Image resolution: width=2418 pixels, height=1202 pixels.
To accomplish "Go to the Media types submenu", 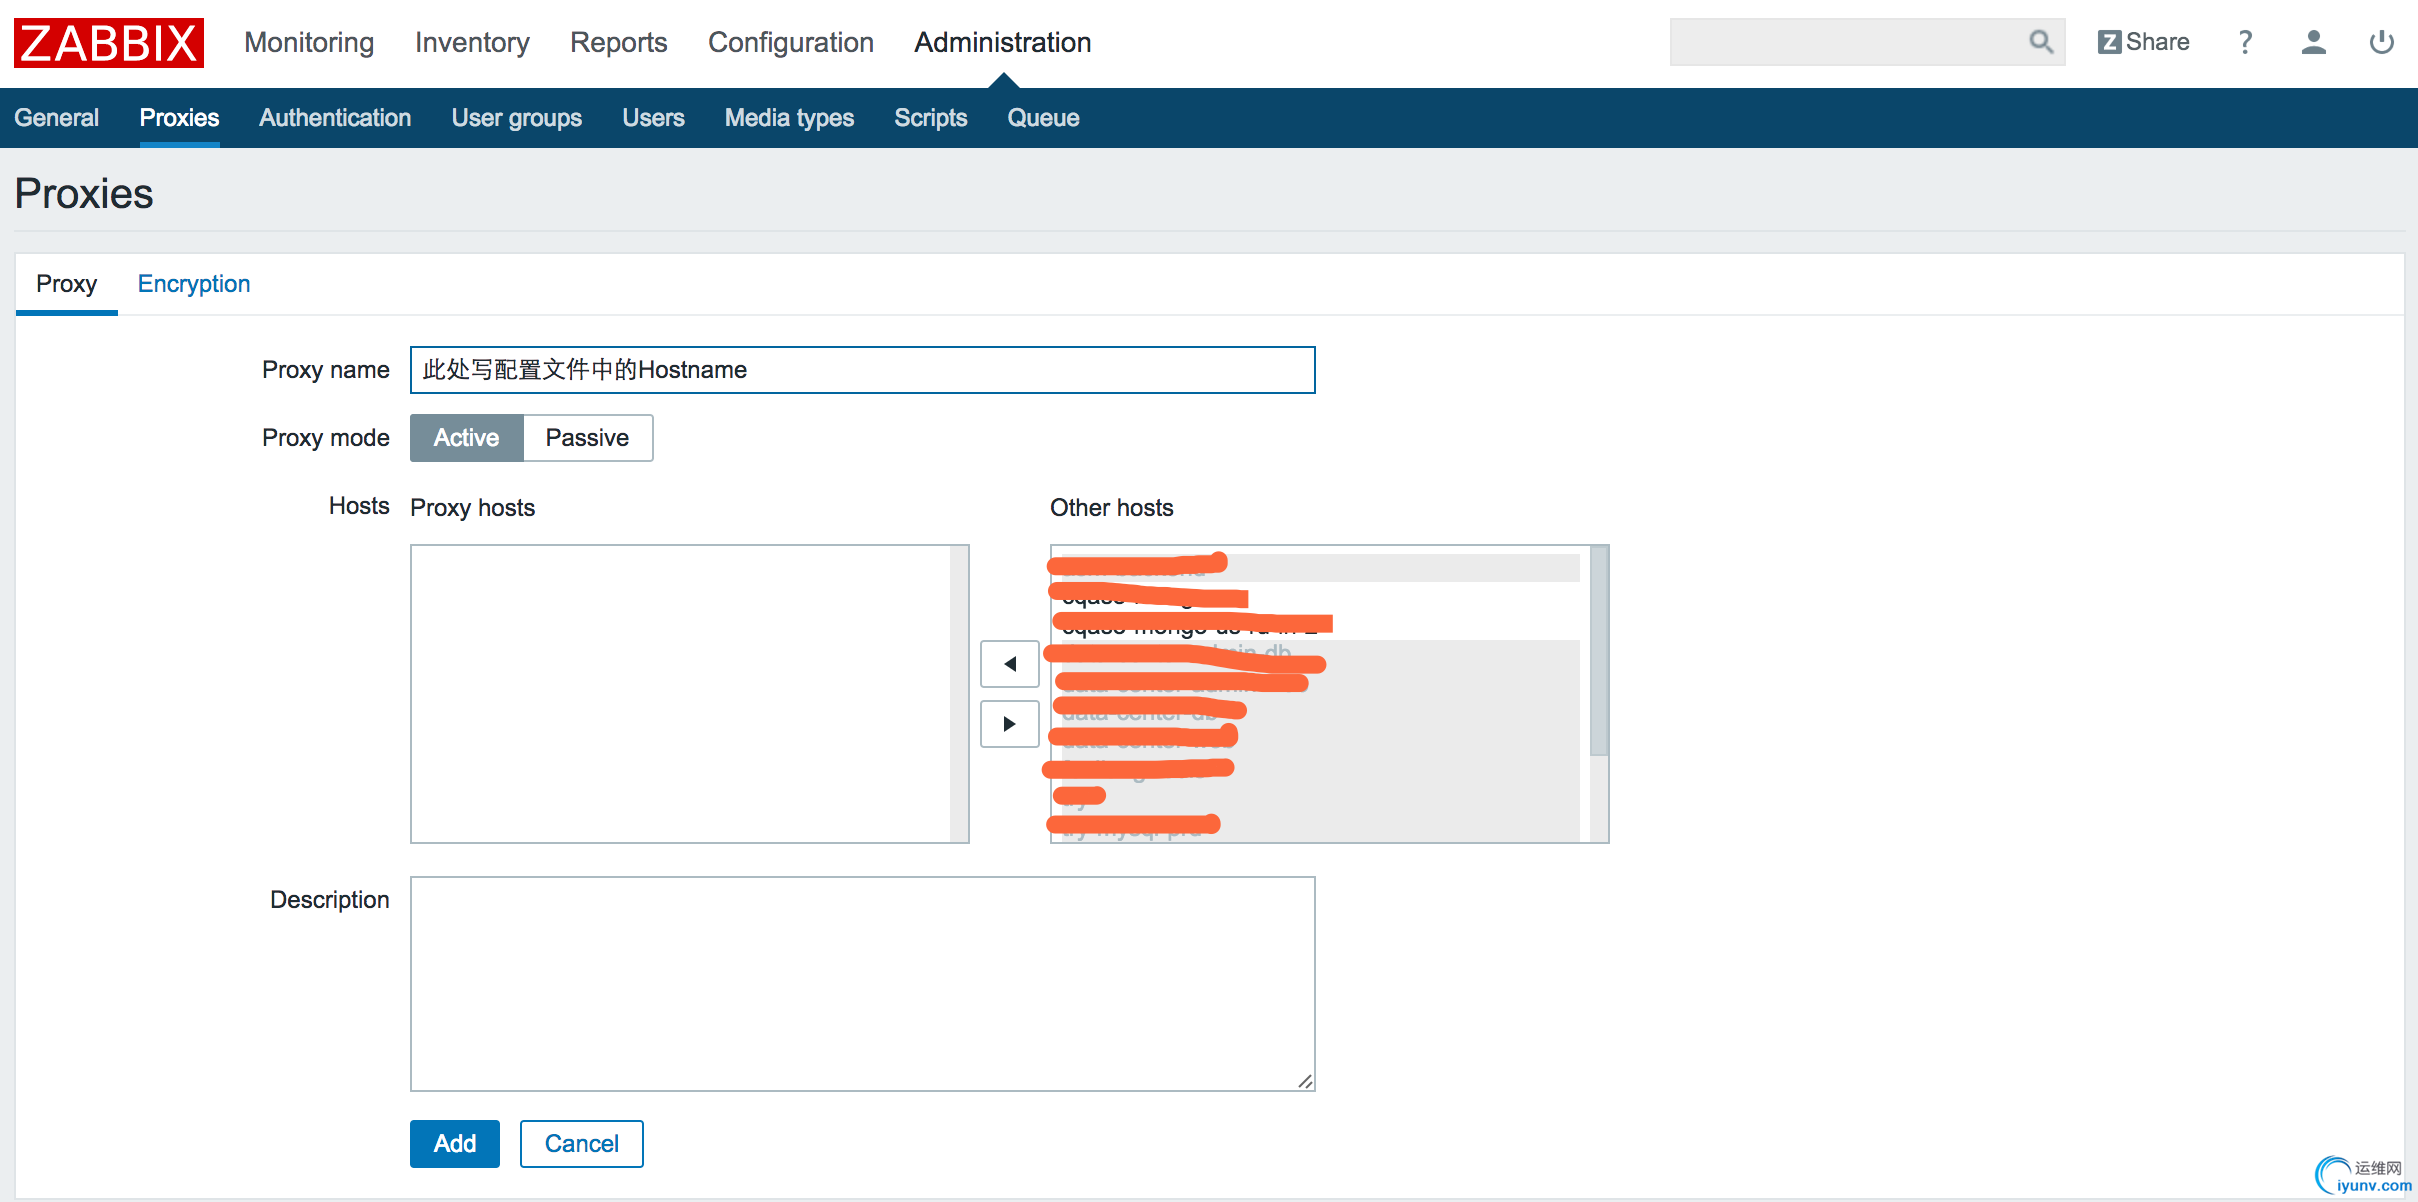I will [x=789, y=118].
